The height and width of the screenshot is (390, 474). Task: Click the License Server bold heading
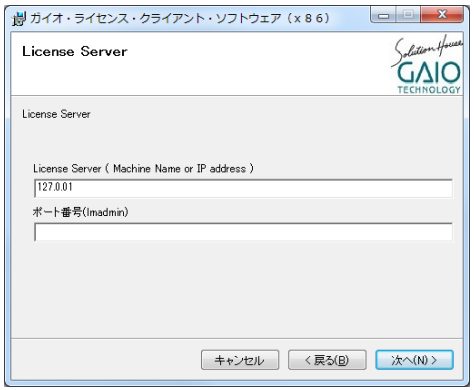click(x=75, y=52)
